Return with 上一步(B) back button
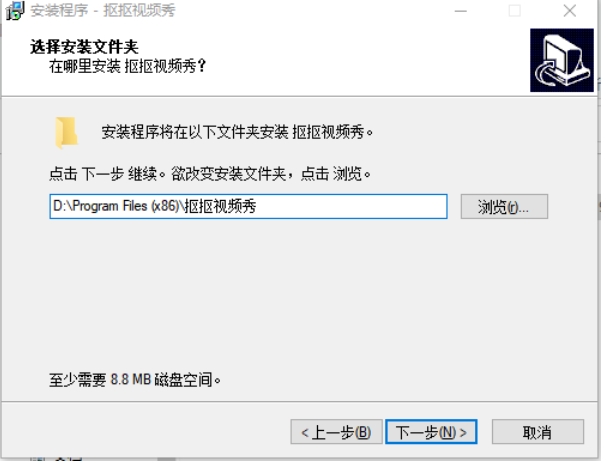 click(336, 432)
